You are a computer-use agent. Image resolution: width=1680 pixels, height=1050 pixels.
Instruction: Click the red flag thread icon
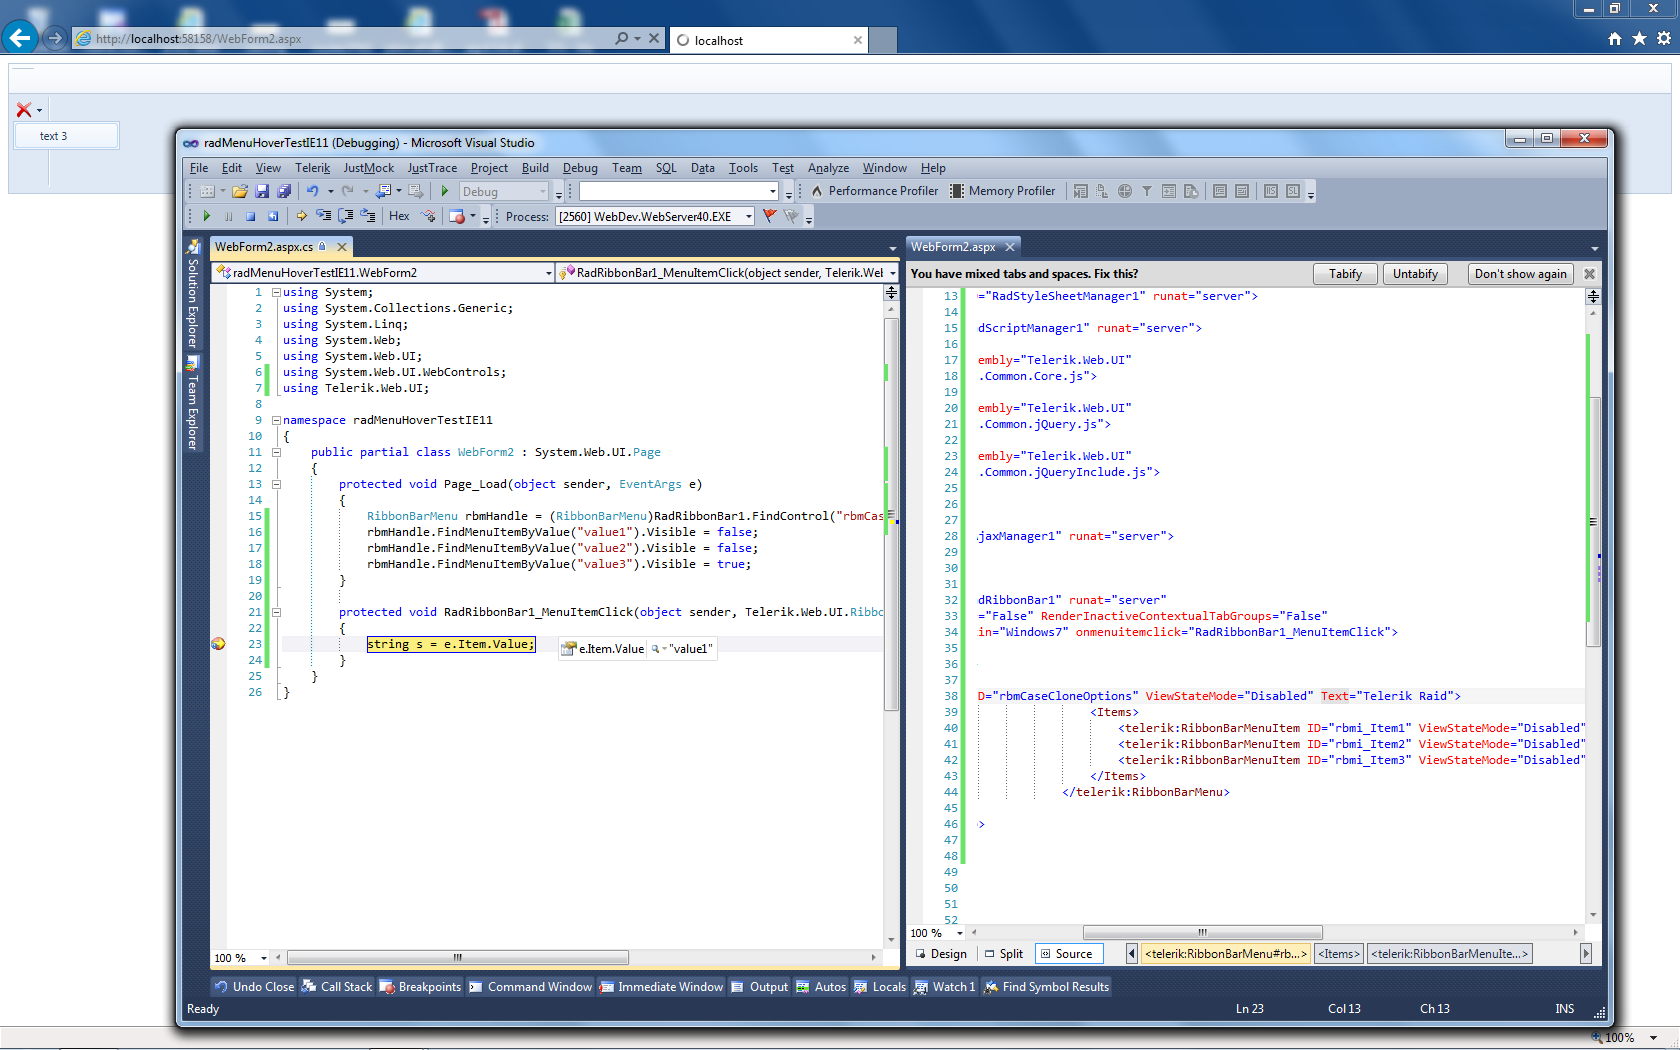tap(769, 216)
